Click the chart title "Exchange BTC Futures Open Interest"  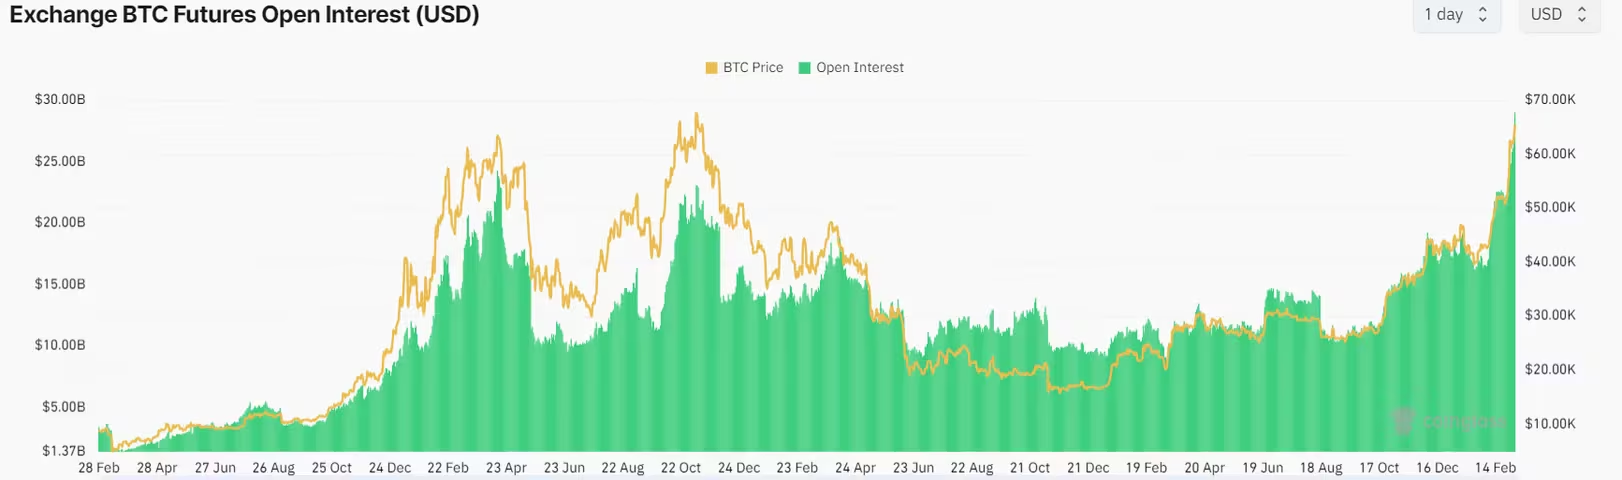[244, 15]
